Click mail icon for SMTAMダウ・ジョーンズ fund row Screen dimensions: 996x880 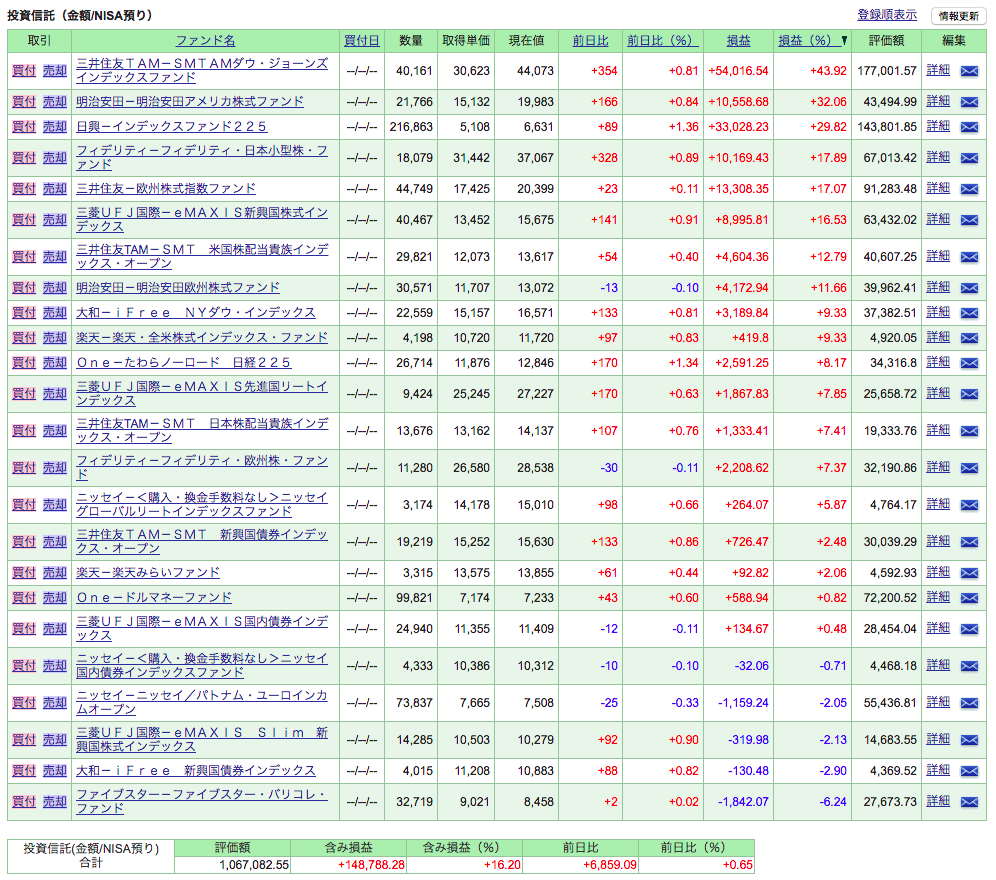(x=969, y=71)
